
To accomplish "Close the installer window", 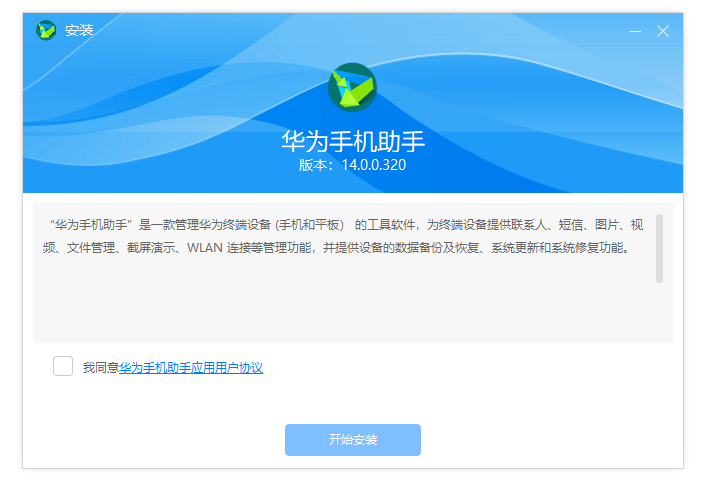I will click(663, 31).
